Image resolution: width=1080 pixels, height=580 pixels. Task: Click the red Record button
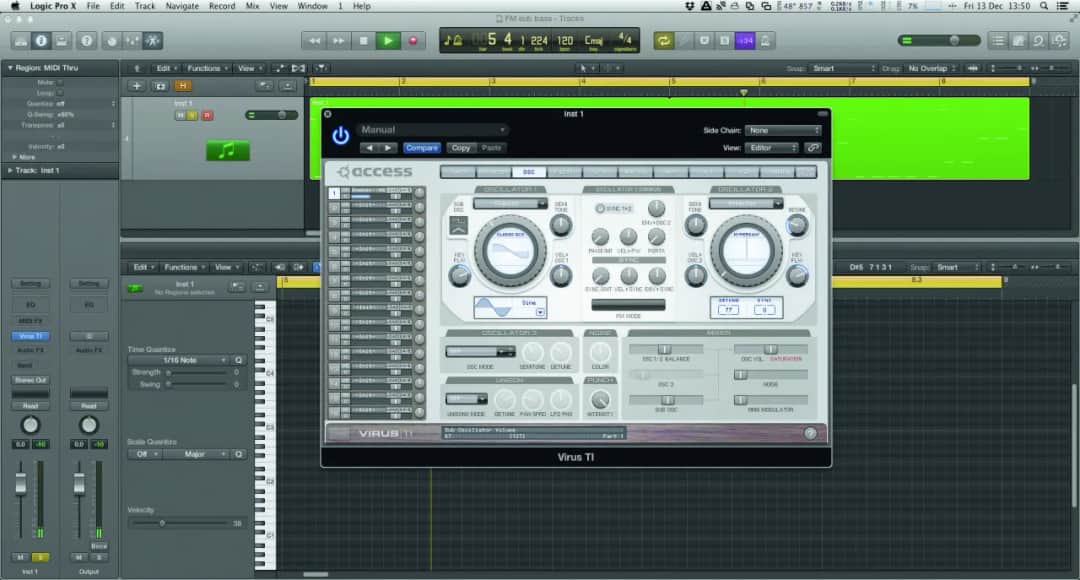[x=412, y=40]
